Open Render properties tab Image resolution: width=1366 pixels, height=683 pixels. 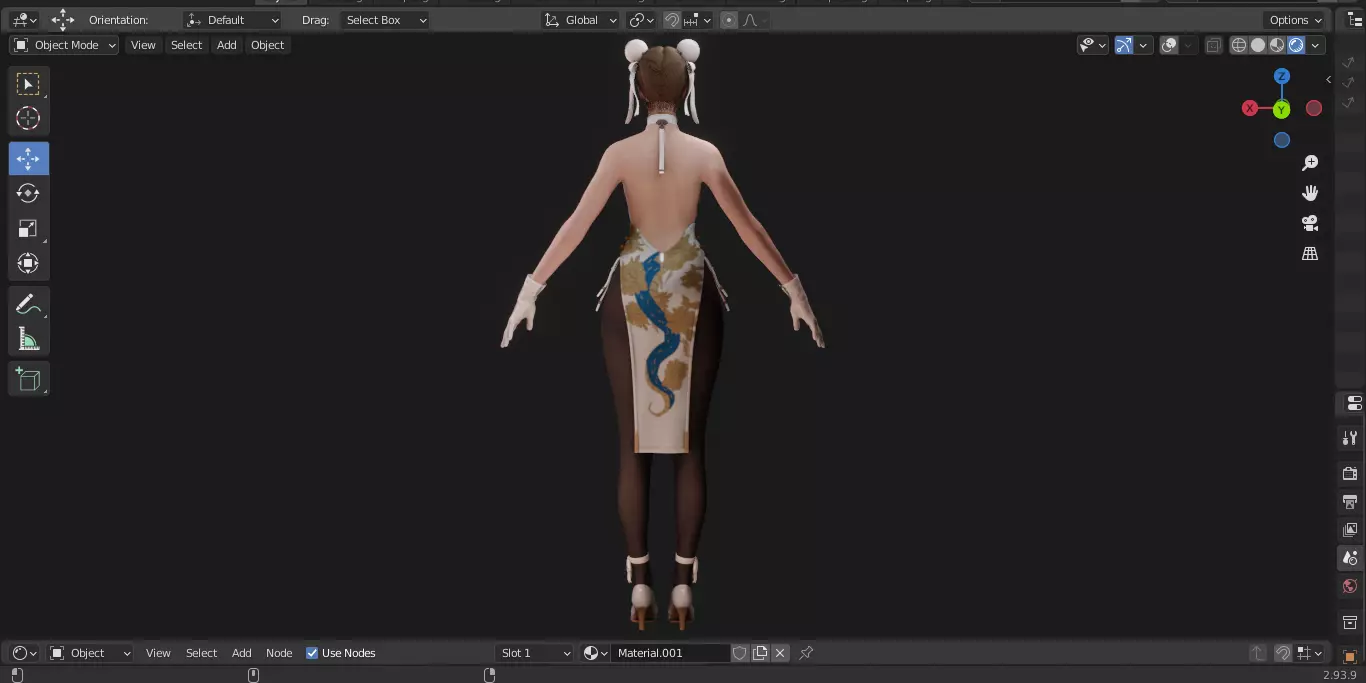(1350, 473)
